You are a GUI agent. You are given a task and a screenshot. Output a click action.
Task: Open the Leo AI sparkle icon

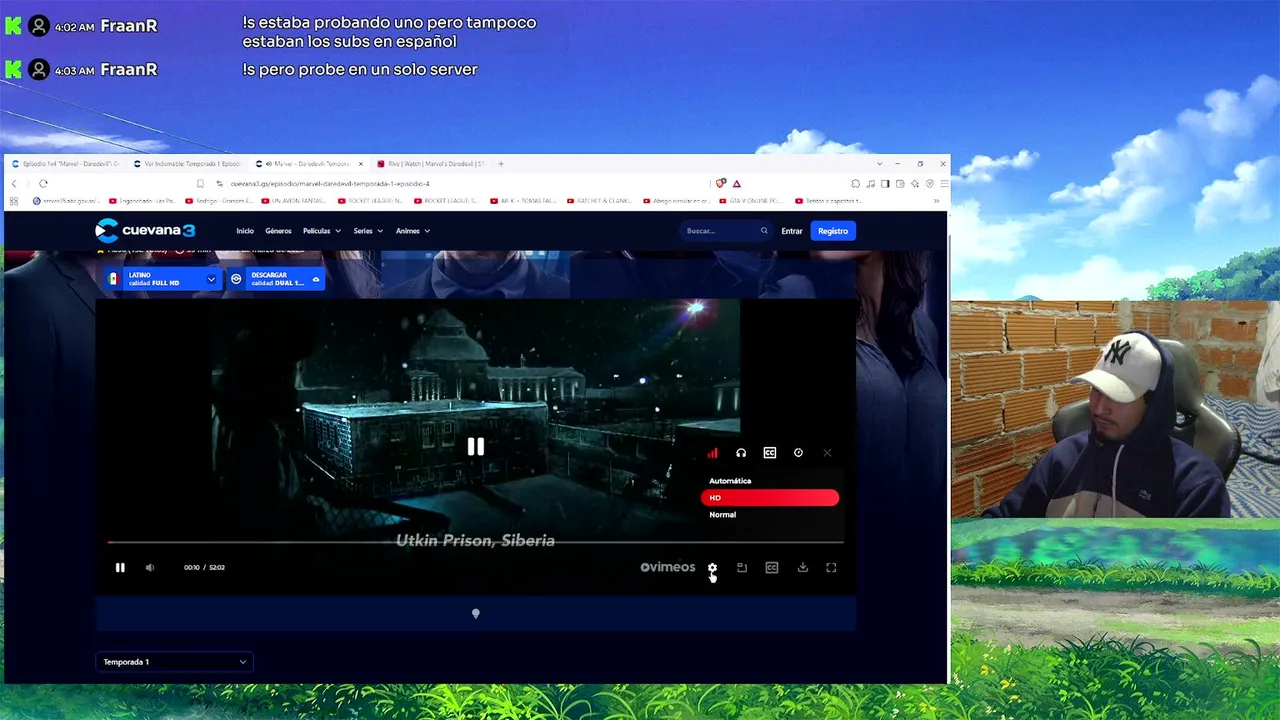tap(915, 183)
